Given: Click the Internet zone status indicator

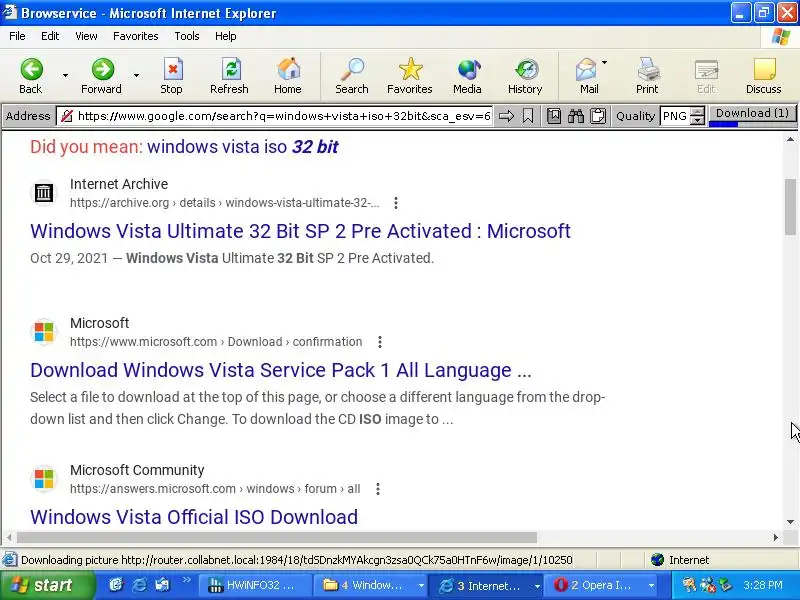Looking at the screenshot, I should pyautogui.click(x=681, y=560).
